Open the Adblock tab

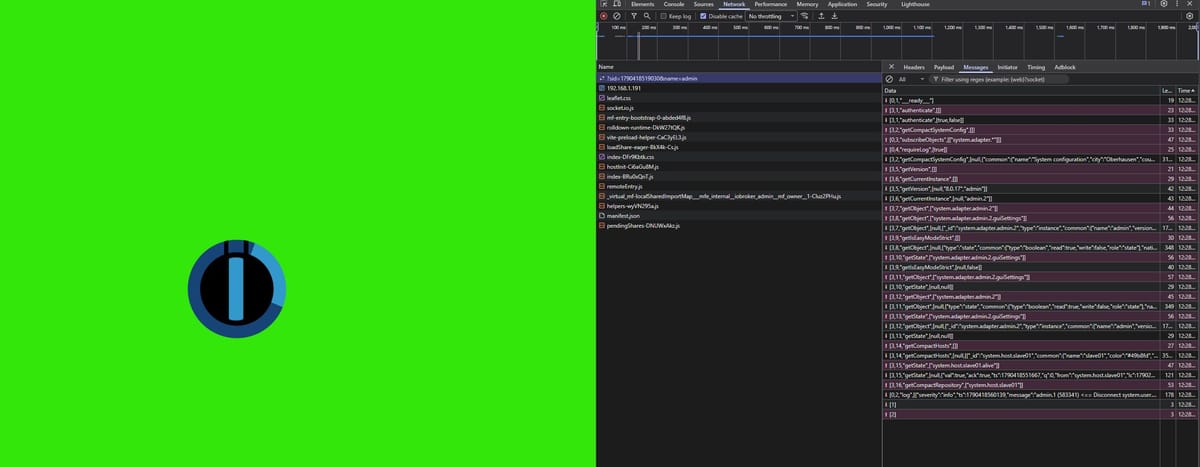(x=1065, y=67)
